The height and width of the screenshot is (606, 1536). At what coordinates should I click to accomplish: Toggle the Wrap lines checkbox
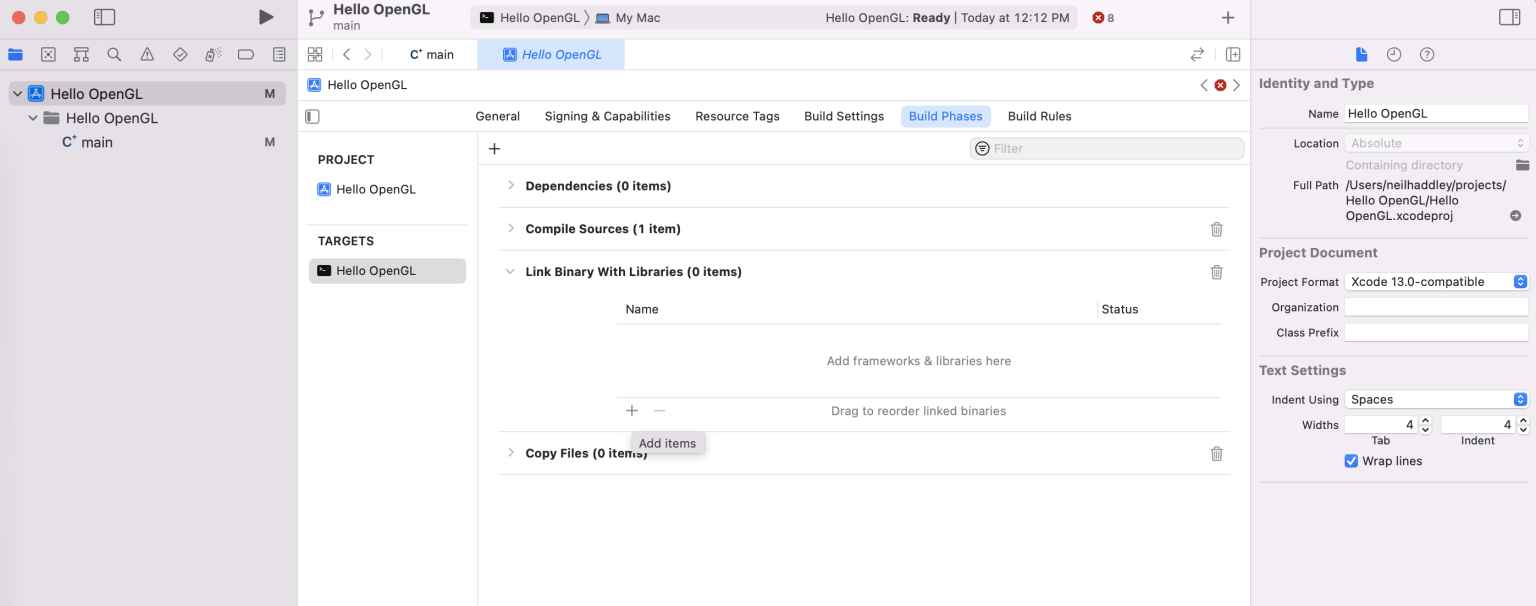click(x=1352, y=461)
